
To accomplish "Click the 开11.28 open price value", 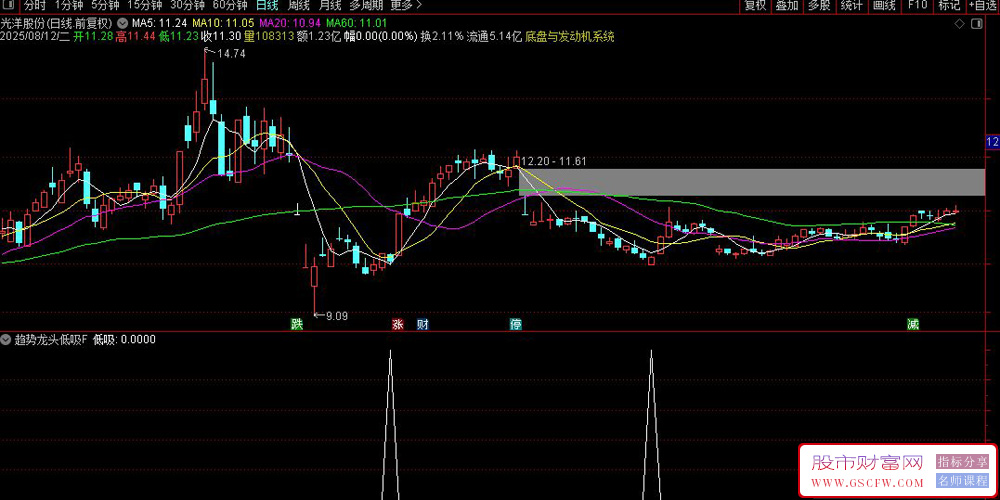I will click(x=92, y=36).
